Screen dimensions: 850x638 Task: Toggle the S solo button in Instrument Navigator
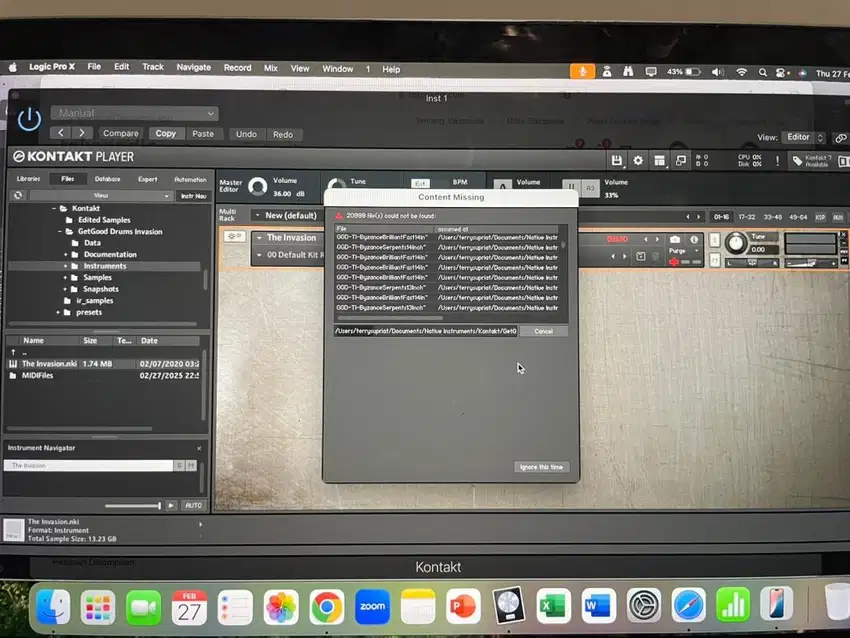[179, 466]
